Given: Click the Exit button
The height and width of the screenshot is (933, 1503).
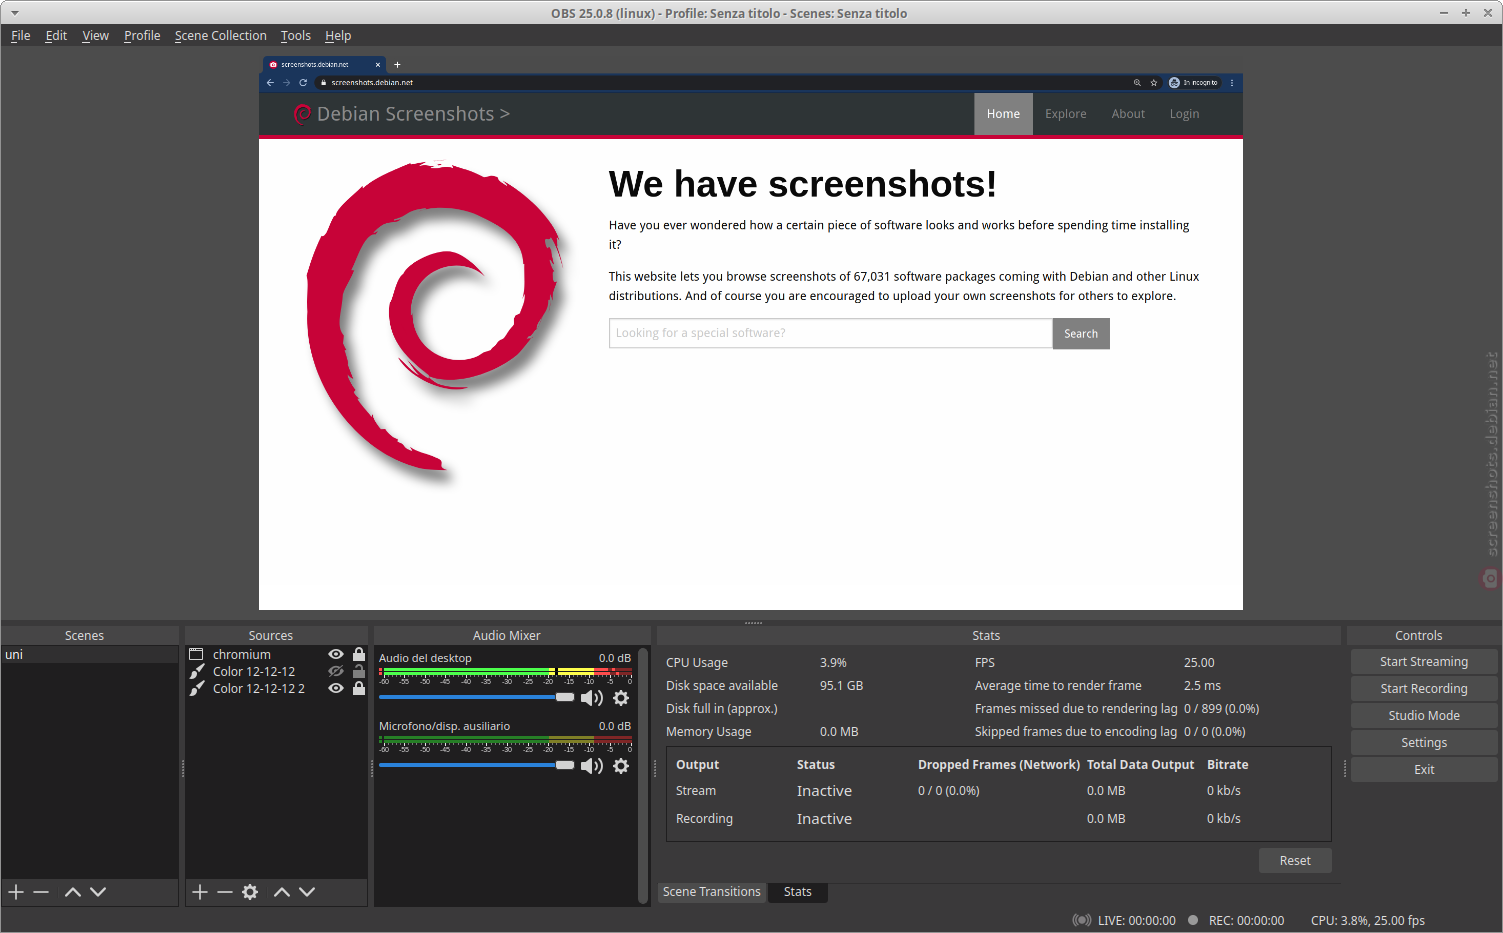Looking at the screenshot, I should [1424, 770].
